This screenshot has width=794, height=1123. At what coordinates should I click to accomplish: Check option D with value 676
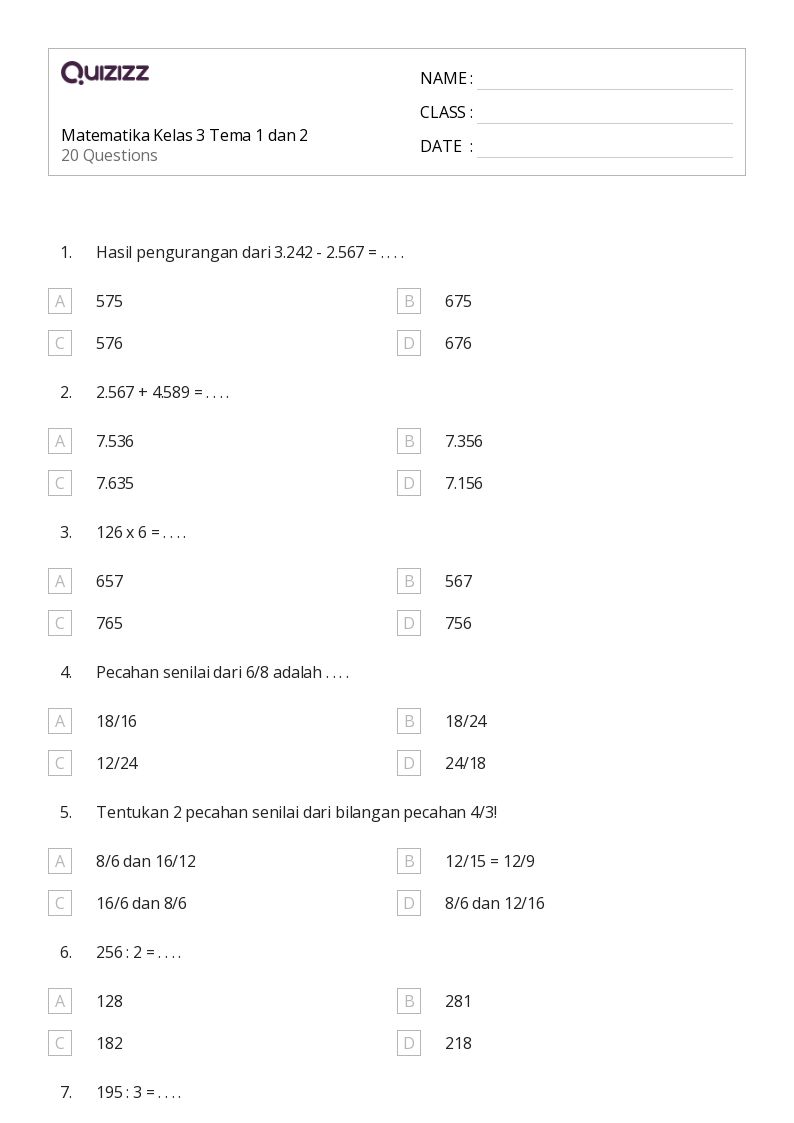[x=409, y=343]
